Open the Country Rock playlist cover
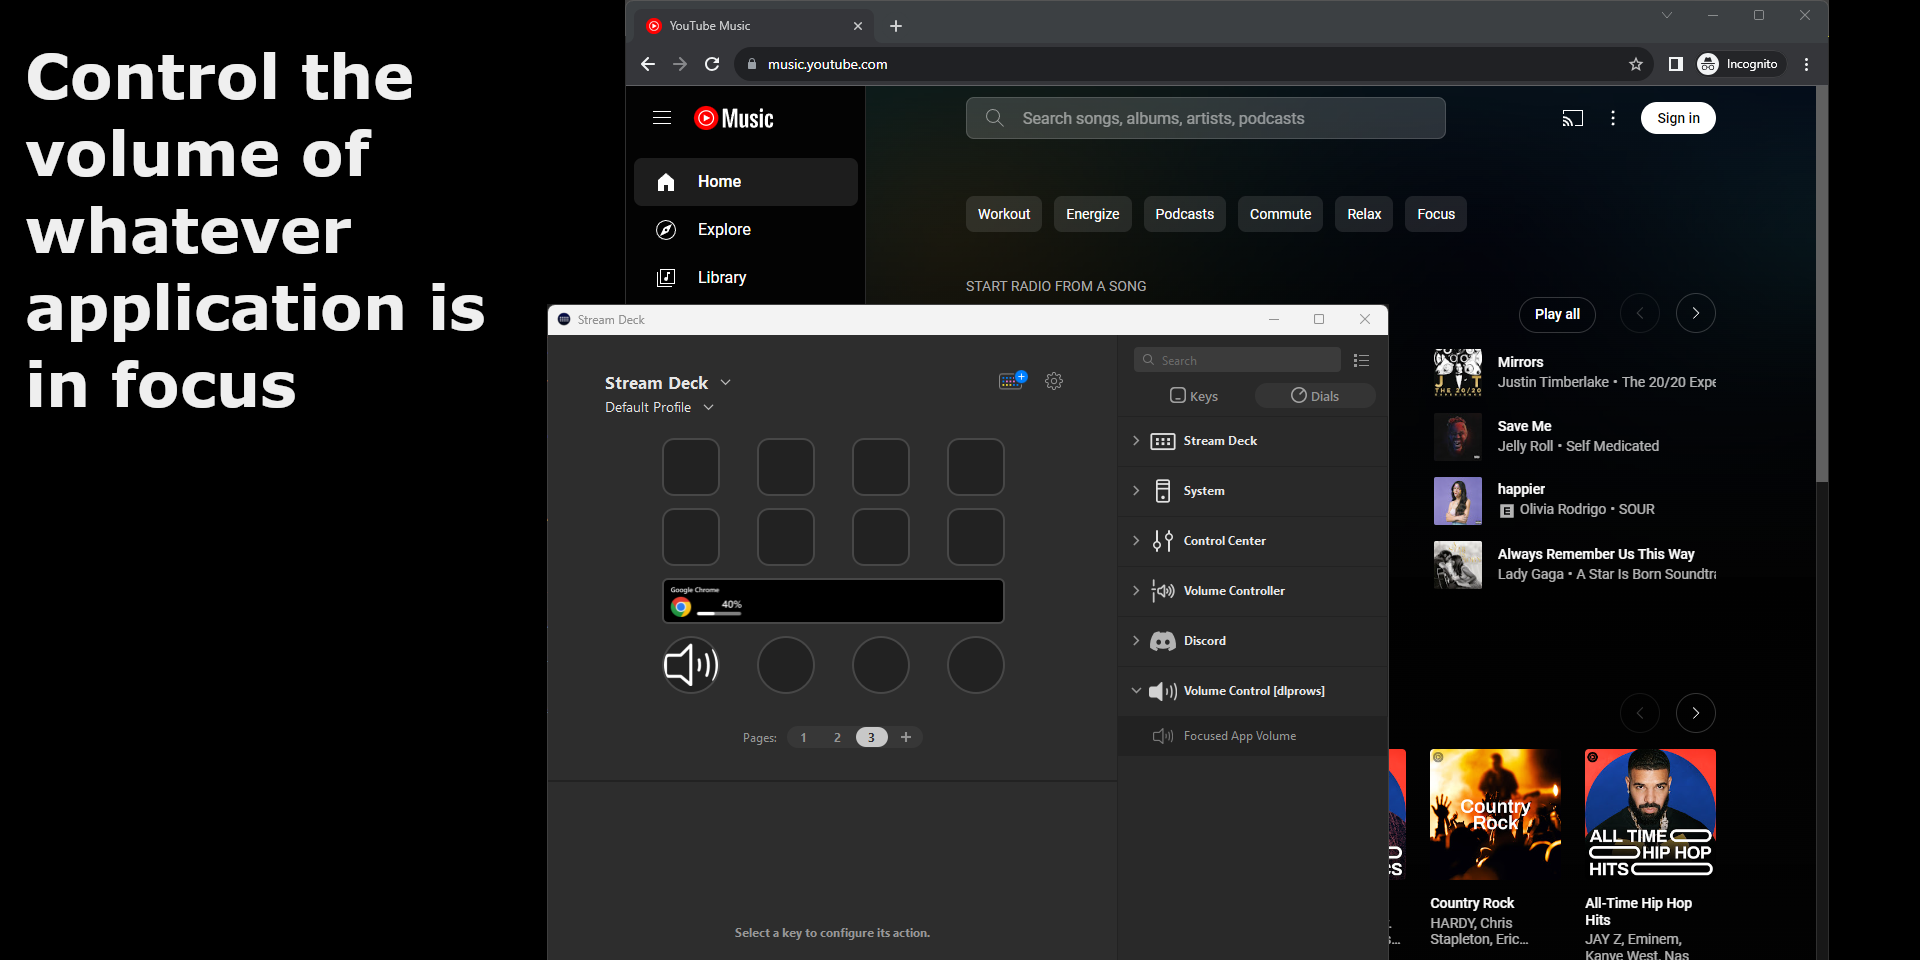Screen dimensions: 1920x960 [1495, 815]
